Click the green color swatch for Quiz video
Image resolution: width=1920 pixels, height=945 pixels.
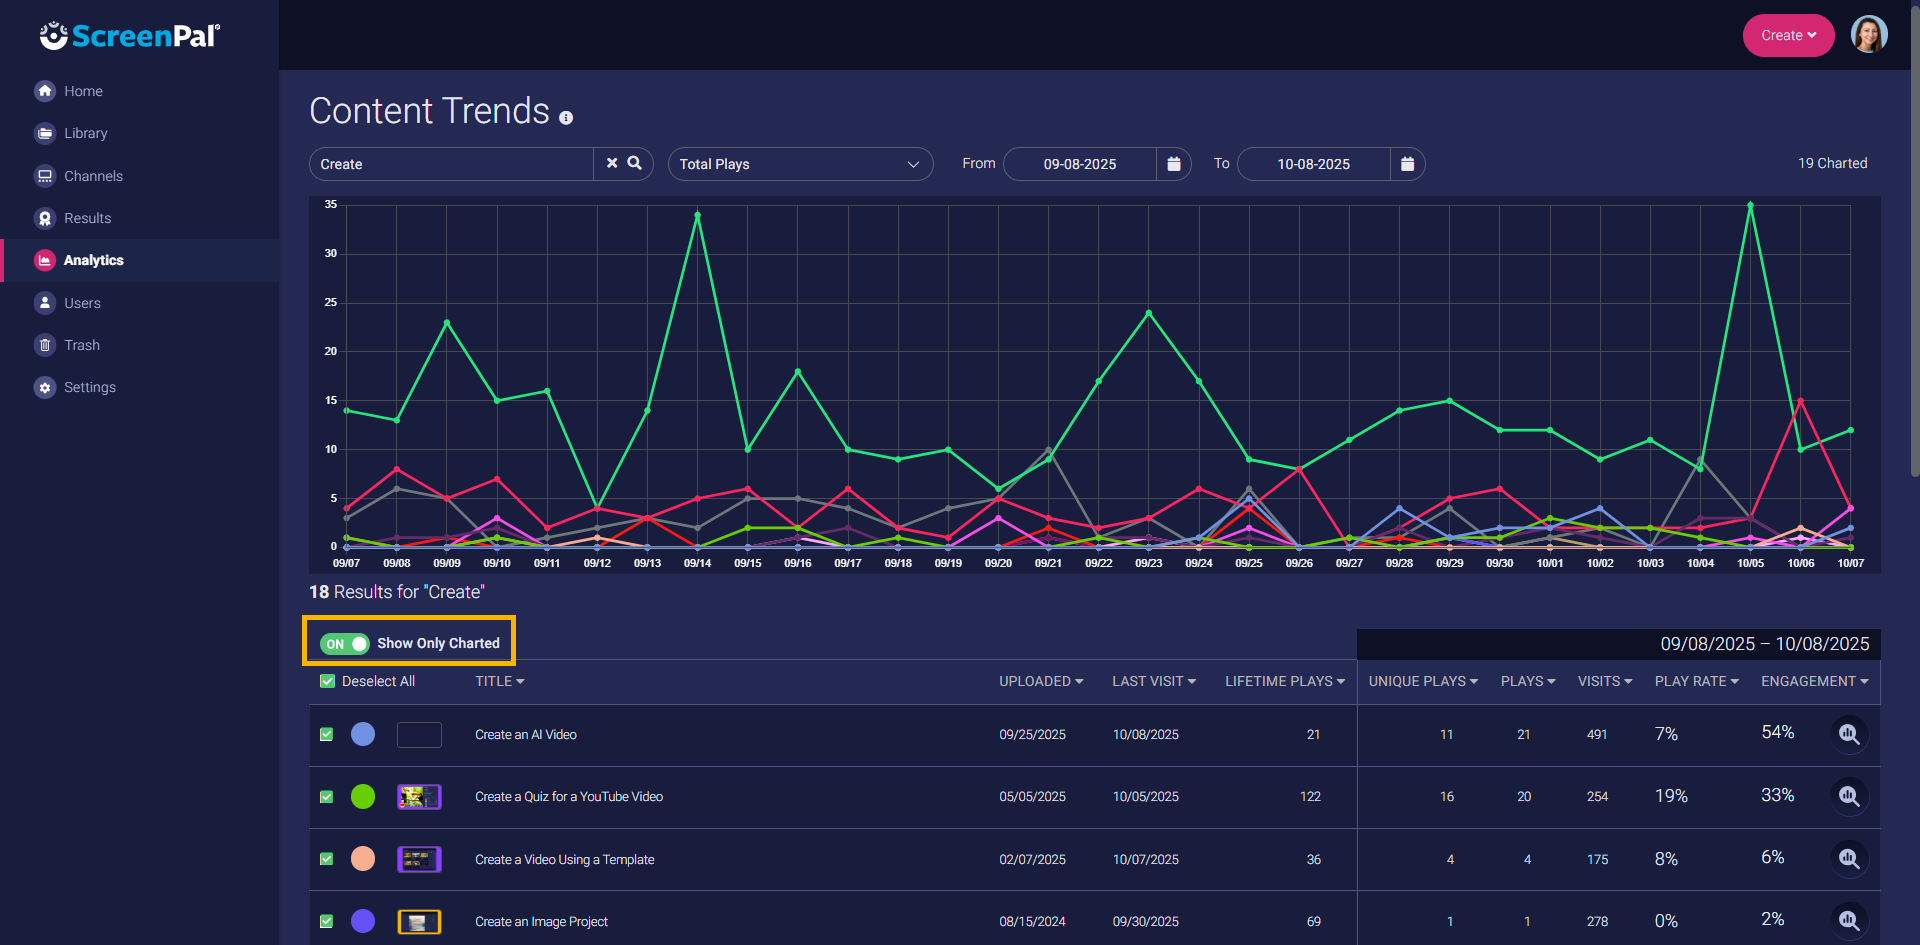coord(363,797)
